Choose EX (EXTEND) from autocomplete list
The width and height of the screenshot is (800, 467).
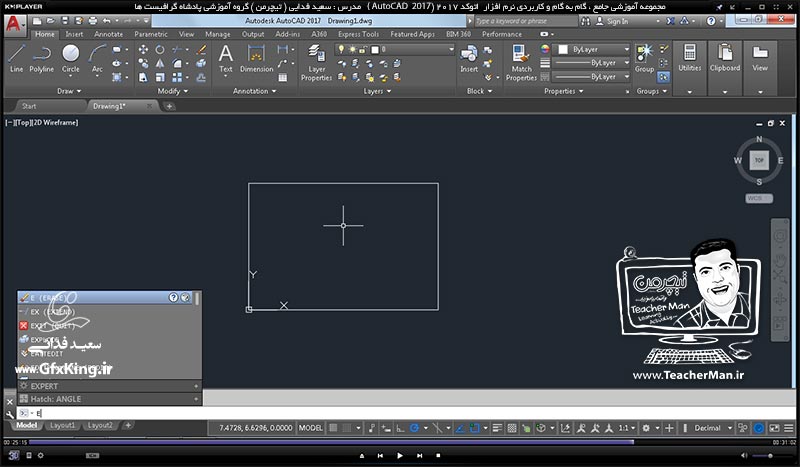point(106,311)
